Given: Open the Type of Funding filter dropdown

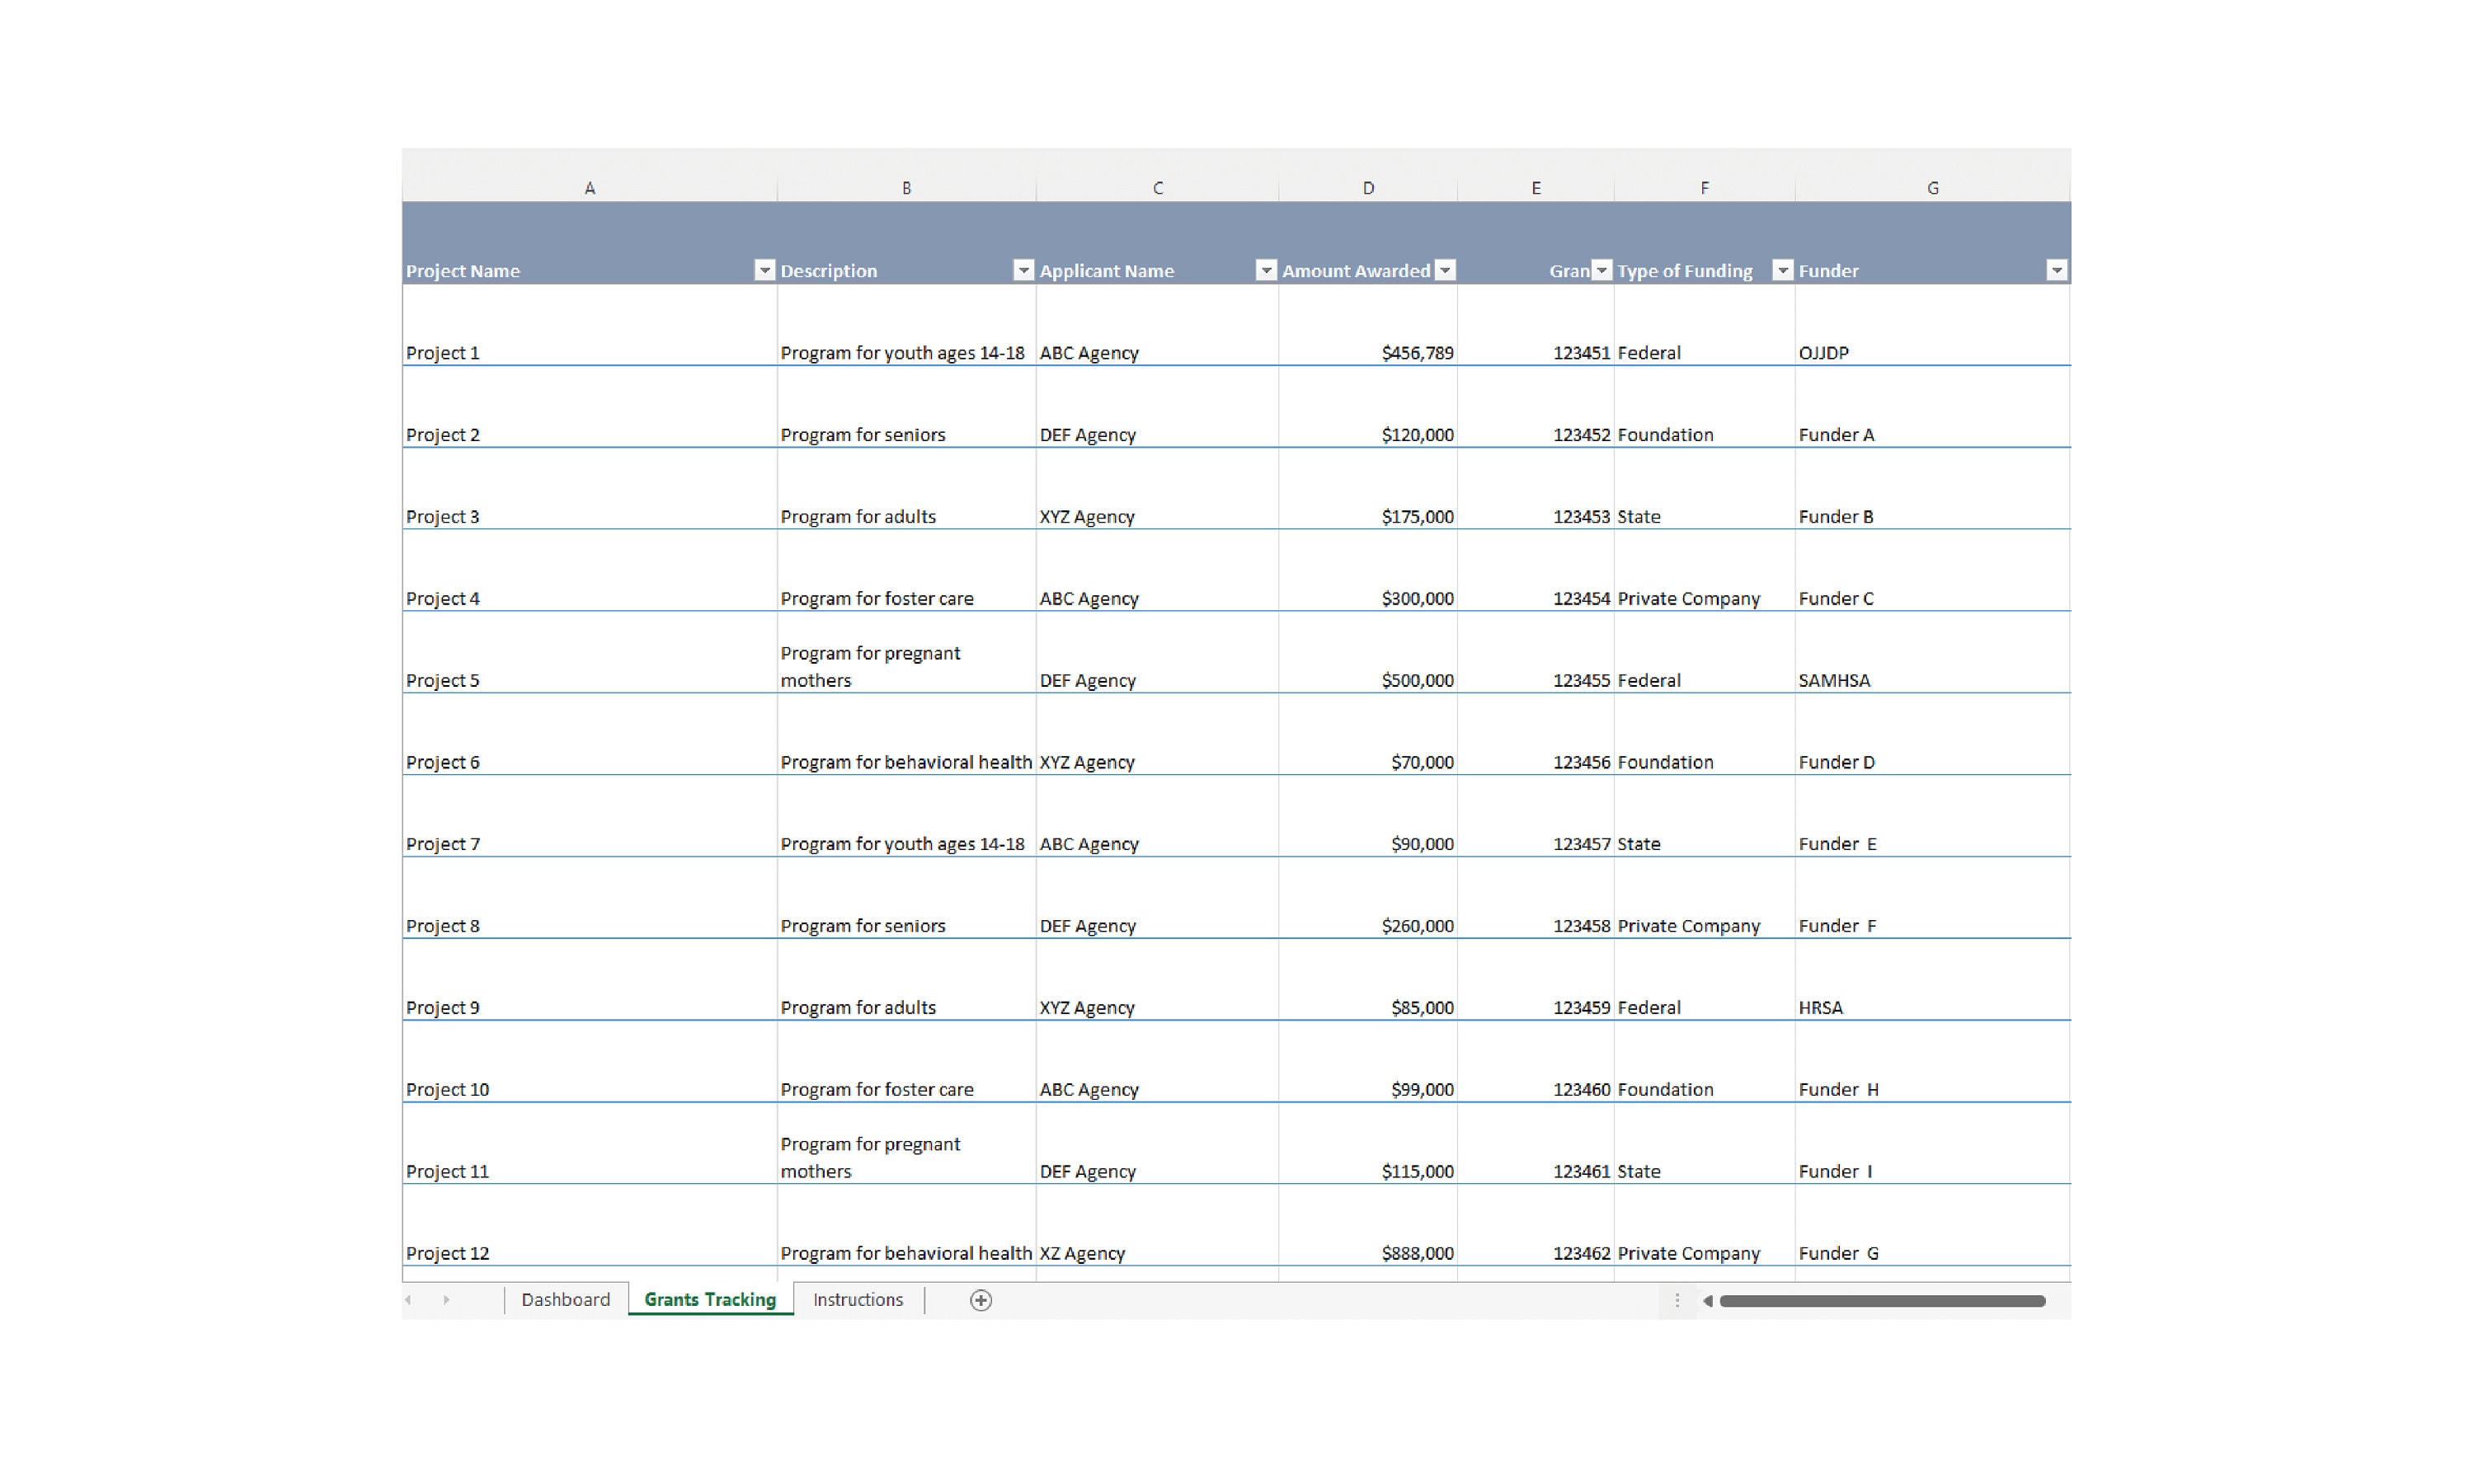Looking at the screenshot, I should pyautogui.click(x=1782, y=270).
